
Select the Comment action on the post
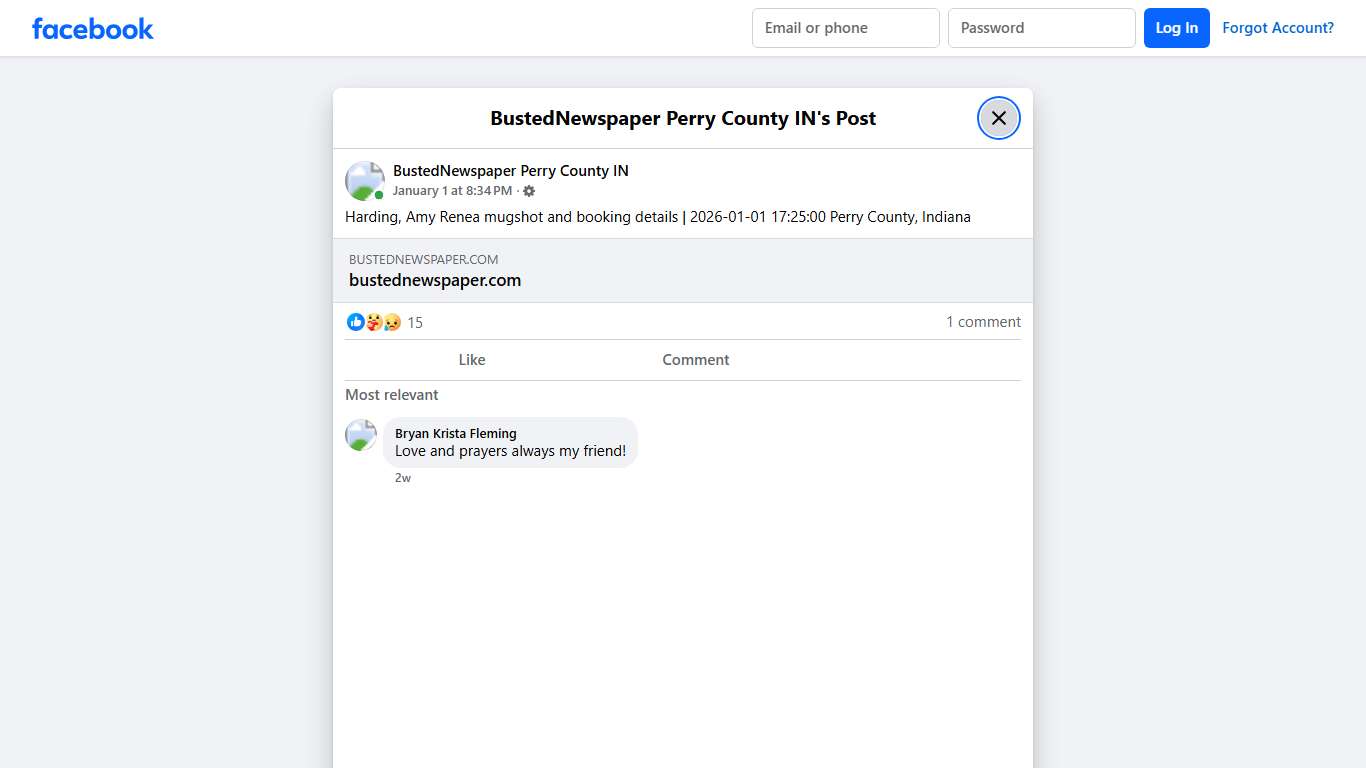tap(695, 359)
